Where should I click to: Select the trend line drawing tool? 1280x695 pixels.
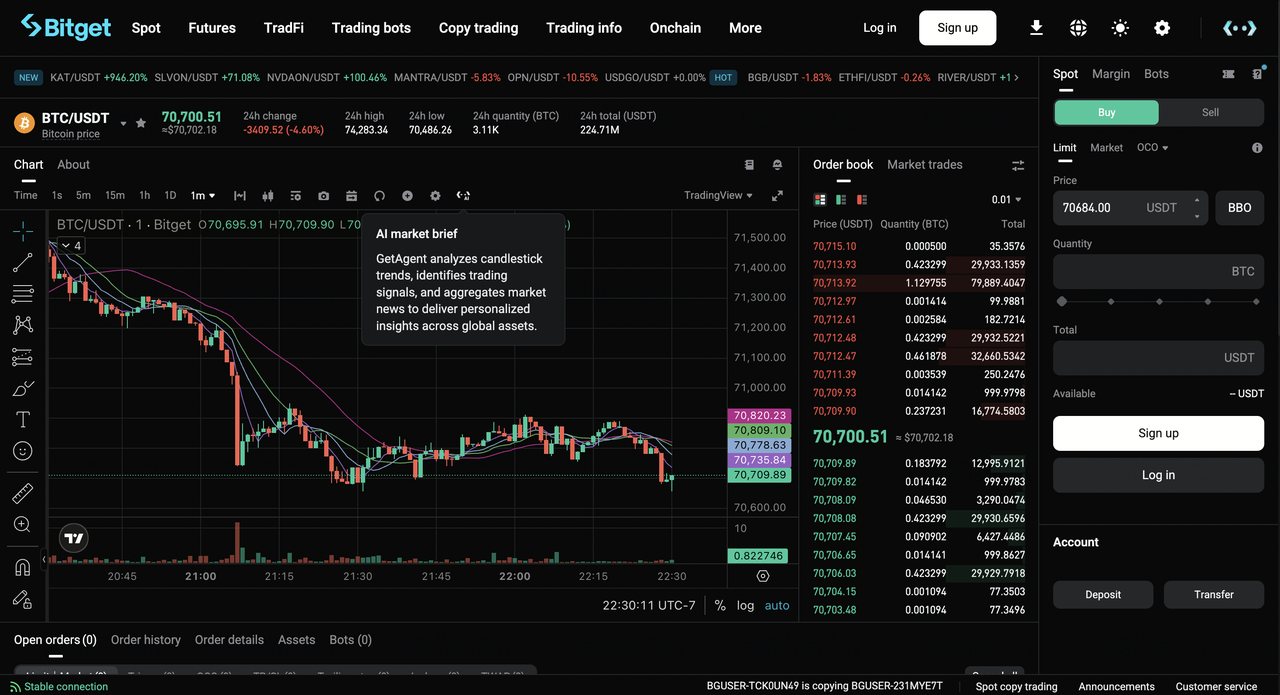pos(22,263)
